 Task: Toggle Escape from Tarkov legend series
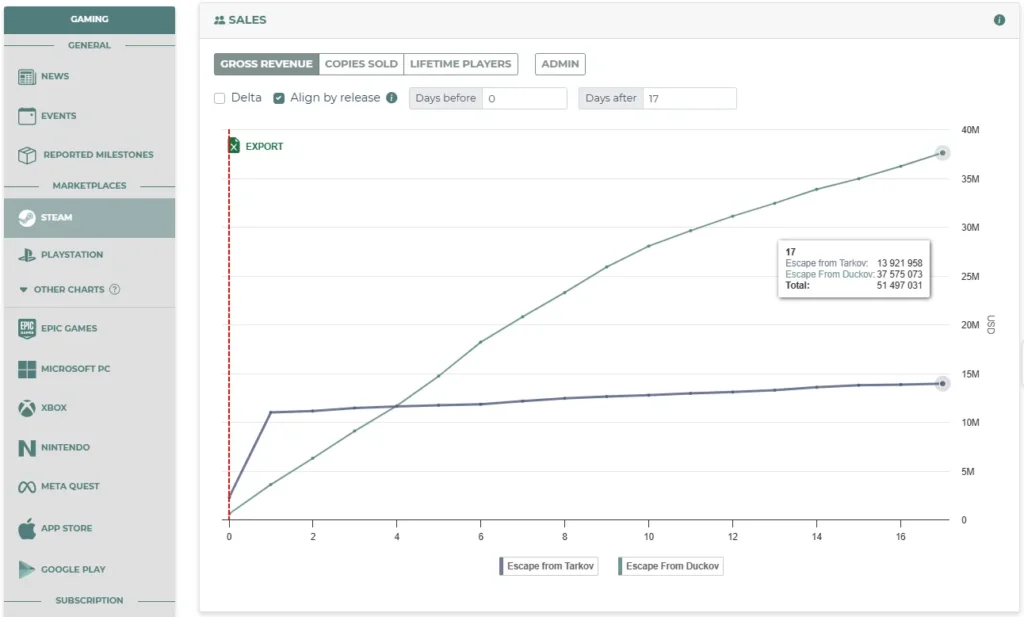[x=548, y=566]
